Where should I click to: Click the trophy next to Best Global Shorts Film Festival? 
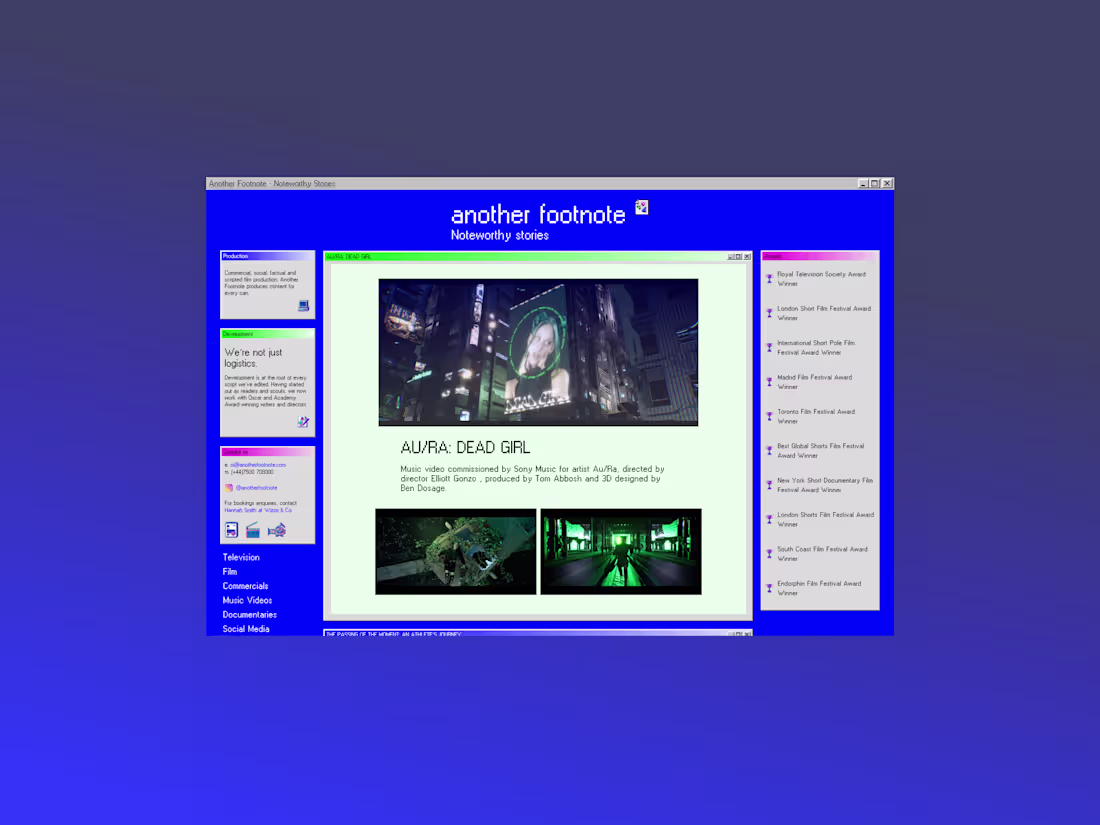coord(770,450)
